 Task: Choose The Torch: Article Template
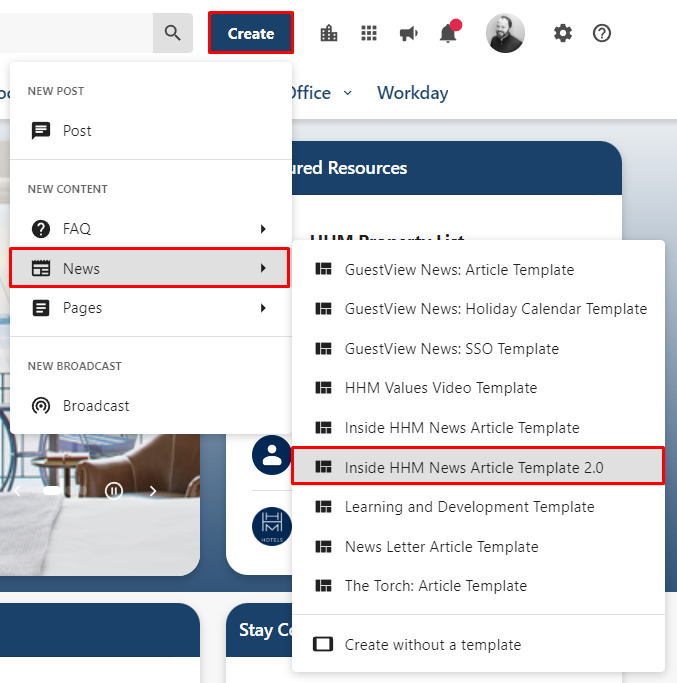point(478,586)
